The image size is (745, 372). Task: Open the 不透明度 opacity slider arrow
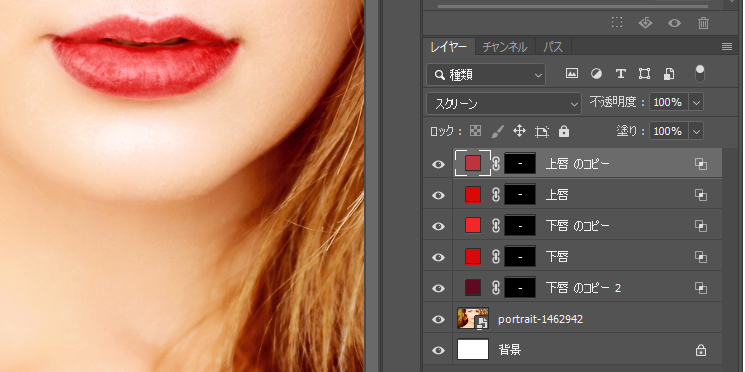click(x=696, y=102)
